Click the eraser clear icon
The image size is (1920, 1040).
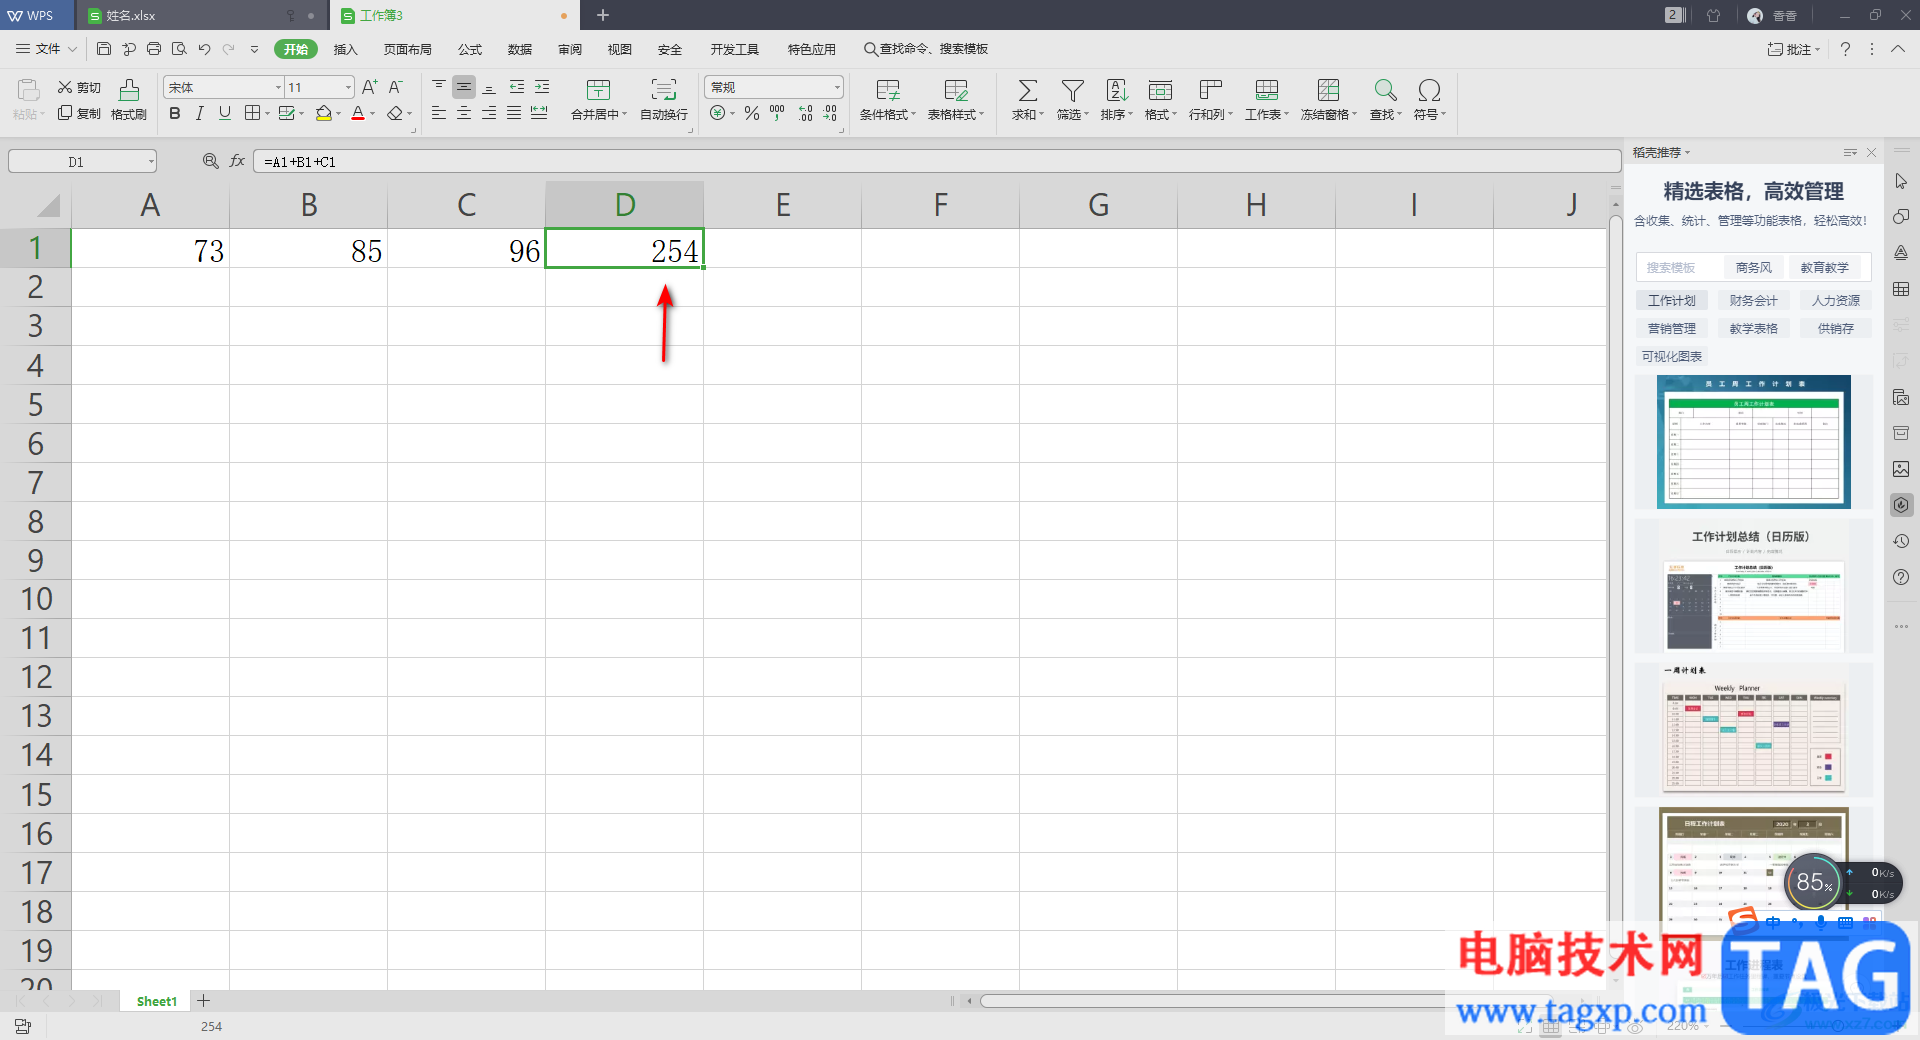tap(395, 113)
